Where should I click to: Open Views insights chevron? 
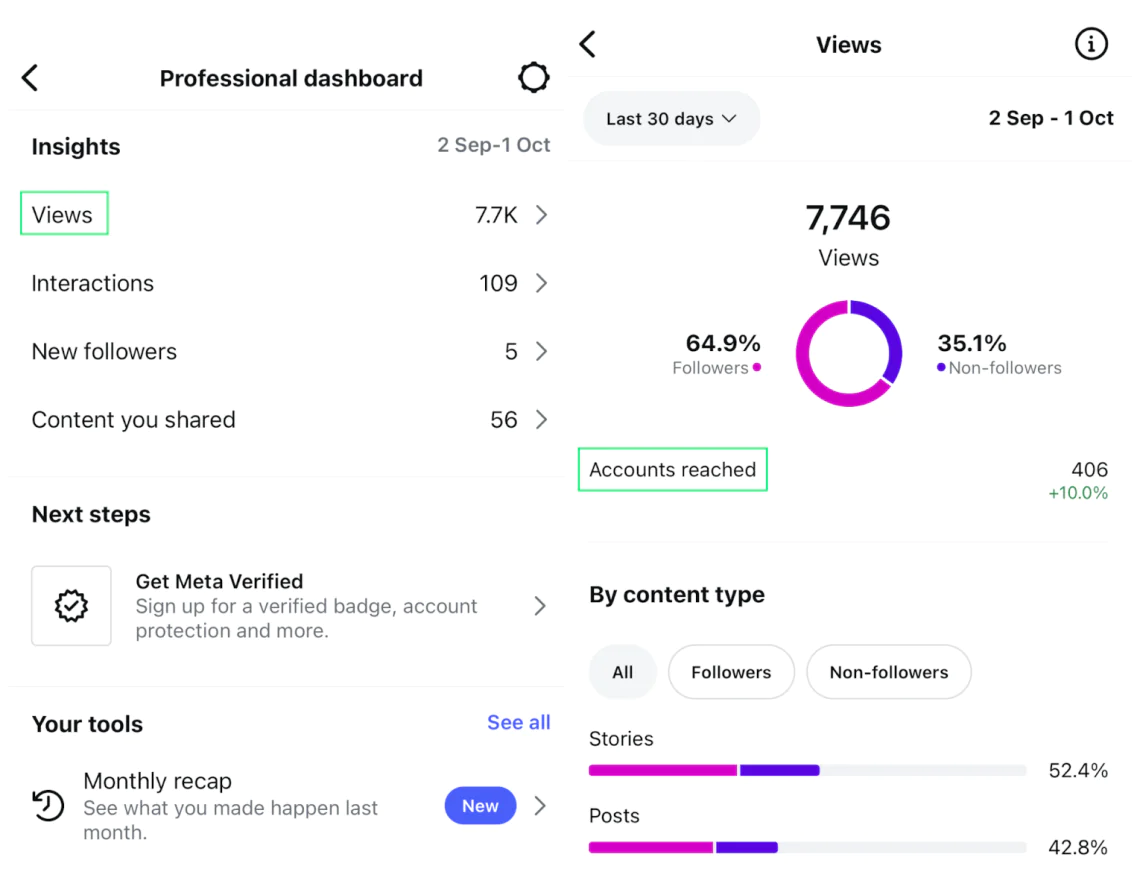point(541,215)
